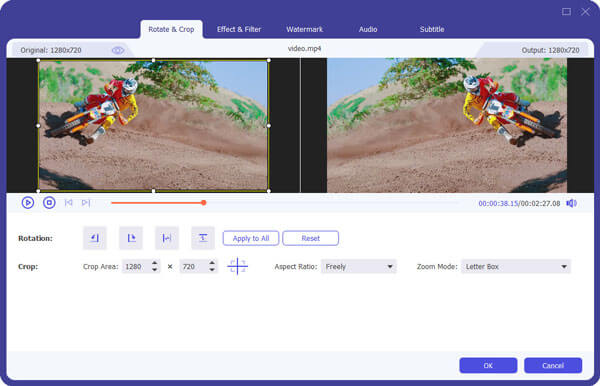The width and height of the screenshot is (600, 386).
Task: Click the Apply to All button
Action: 251,238
